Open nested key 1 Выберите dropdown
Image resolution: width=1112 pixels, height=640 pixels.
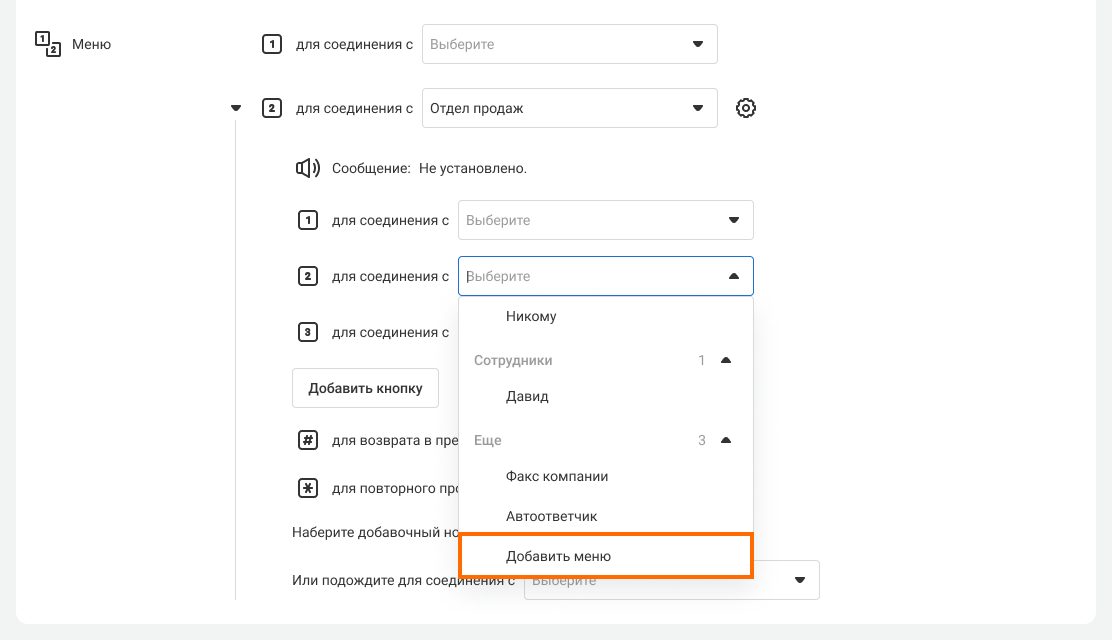pyautogui.click(x=606, y=220)
